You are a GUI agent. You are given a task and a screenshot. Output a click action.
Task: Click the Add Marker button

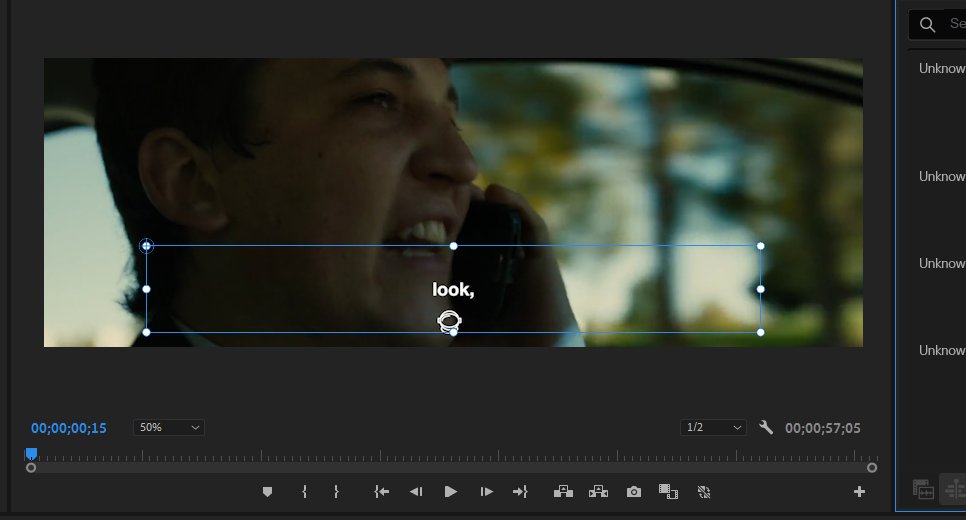(x=267, y=492)
